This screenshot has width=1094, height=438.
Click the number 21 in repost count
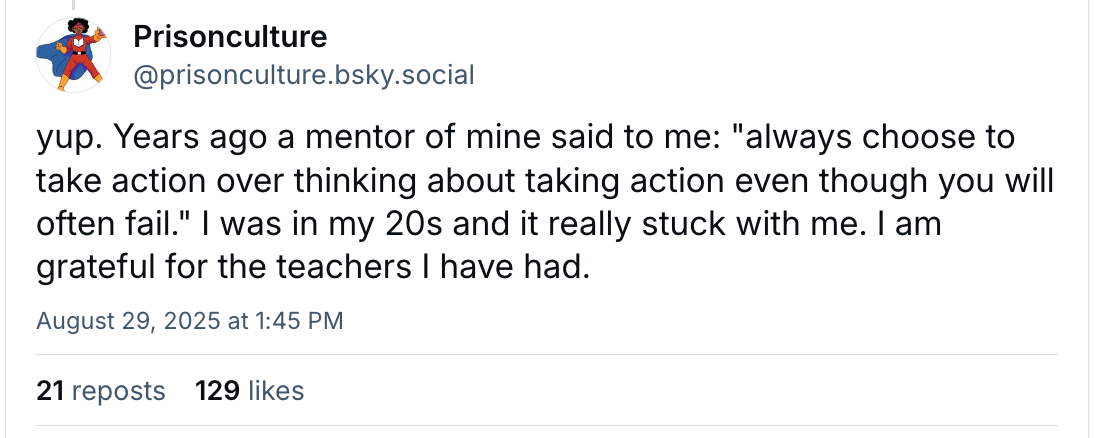coord(50,390)
